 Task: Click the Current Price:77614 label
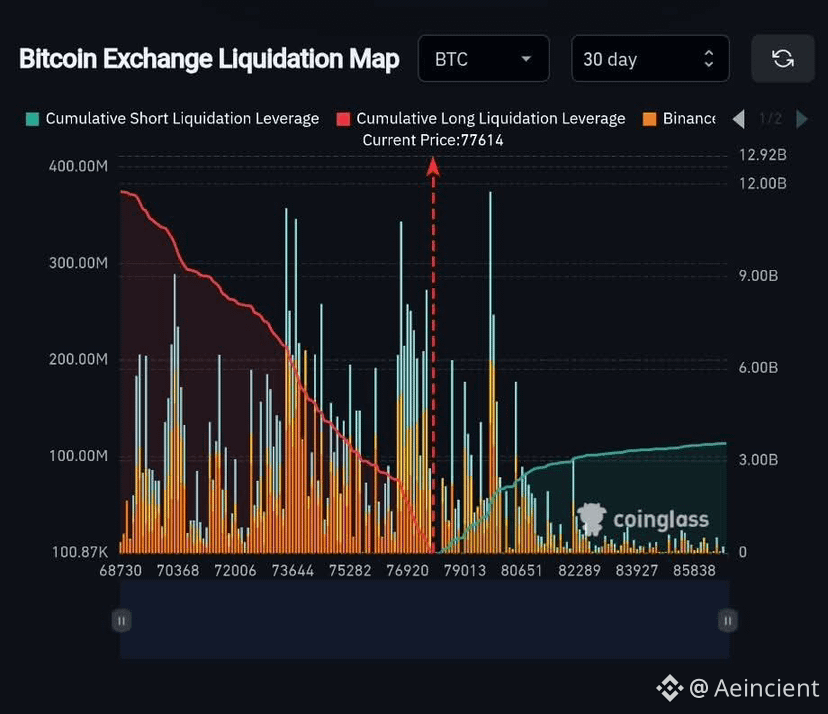[432, 140]
